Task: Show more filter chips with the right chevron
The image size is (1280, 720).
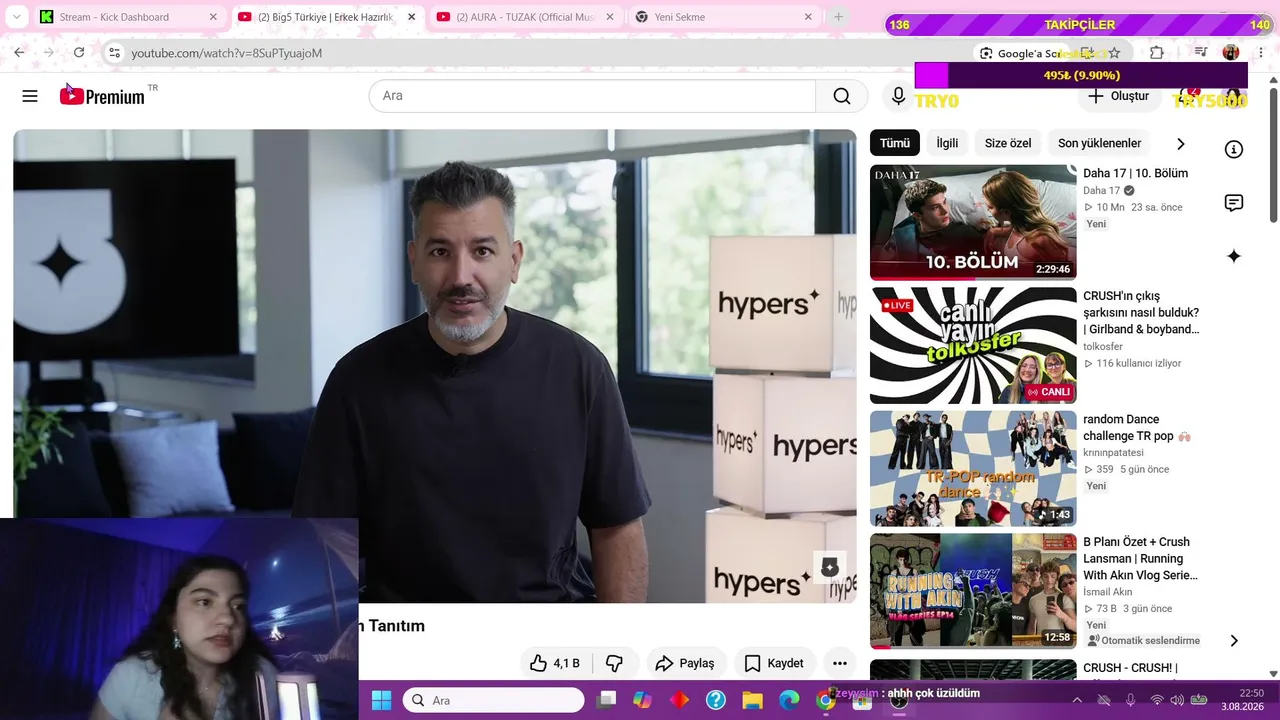Action: tap(1180, 144)
